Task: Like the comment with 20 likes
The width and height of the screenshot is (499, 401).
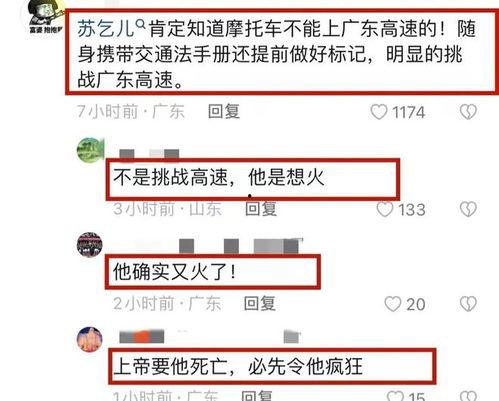Action: 393,304
